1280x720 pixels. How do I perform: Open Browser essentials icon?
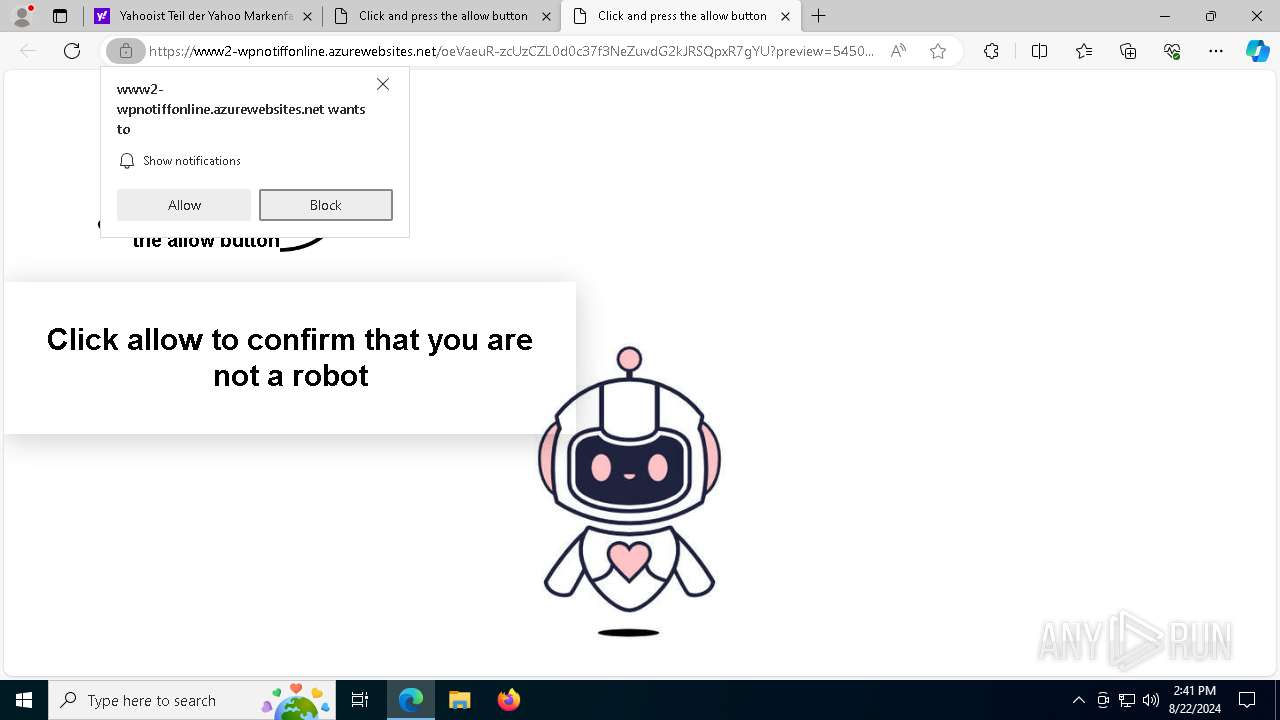pos(1172,51)
